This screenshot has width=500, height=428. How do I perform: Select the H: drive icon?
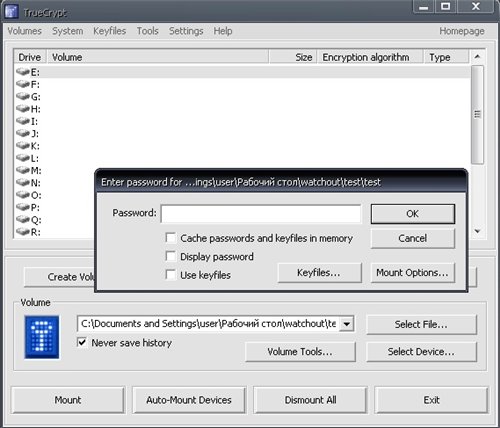click(x=23, y=109)
